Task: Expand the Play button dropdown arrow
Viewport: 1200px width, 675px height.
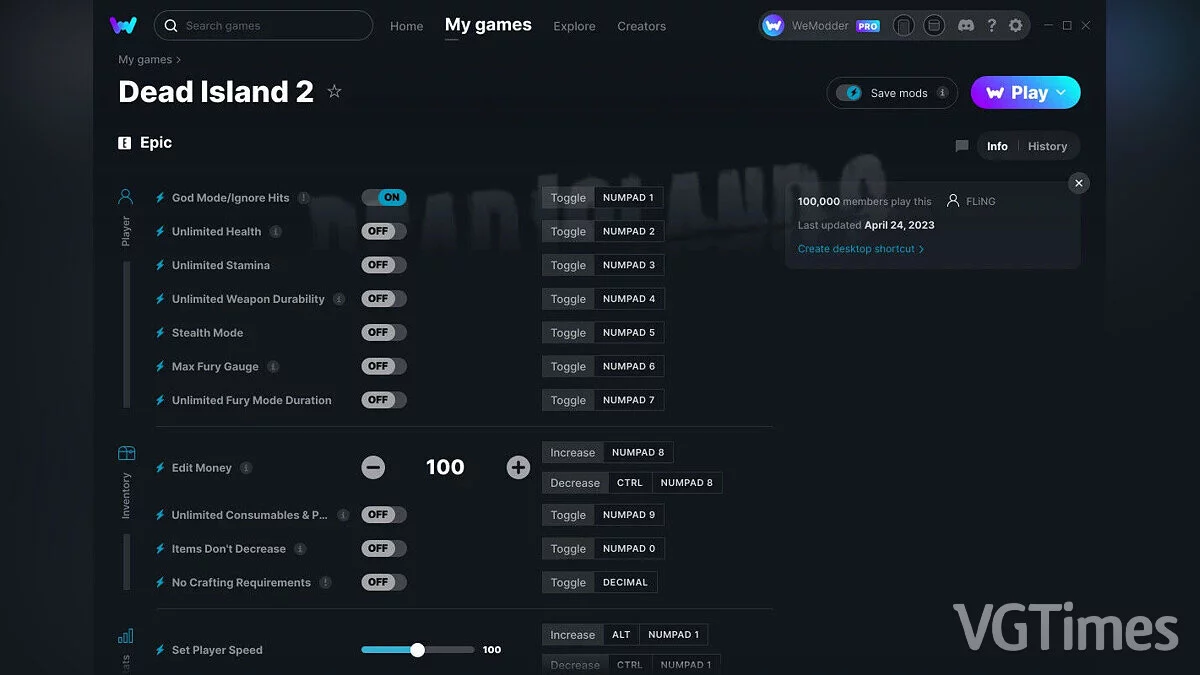Action: point(1062,93)
